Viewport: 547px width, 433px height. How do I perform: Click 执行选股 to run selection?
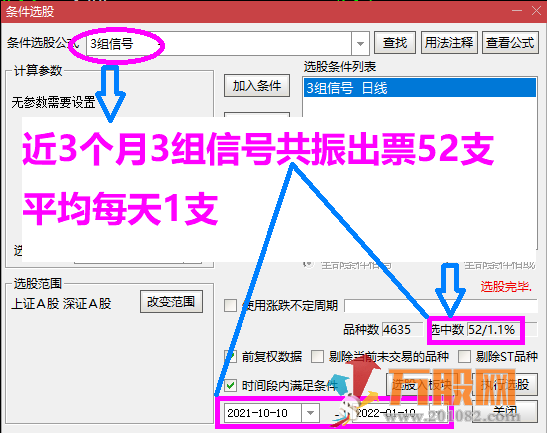coord(505,385)
